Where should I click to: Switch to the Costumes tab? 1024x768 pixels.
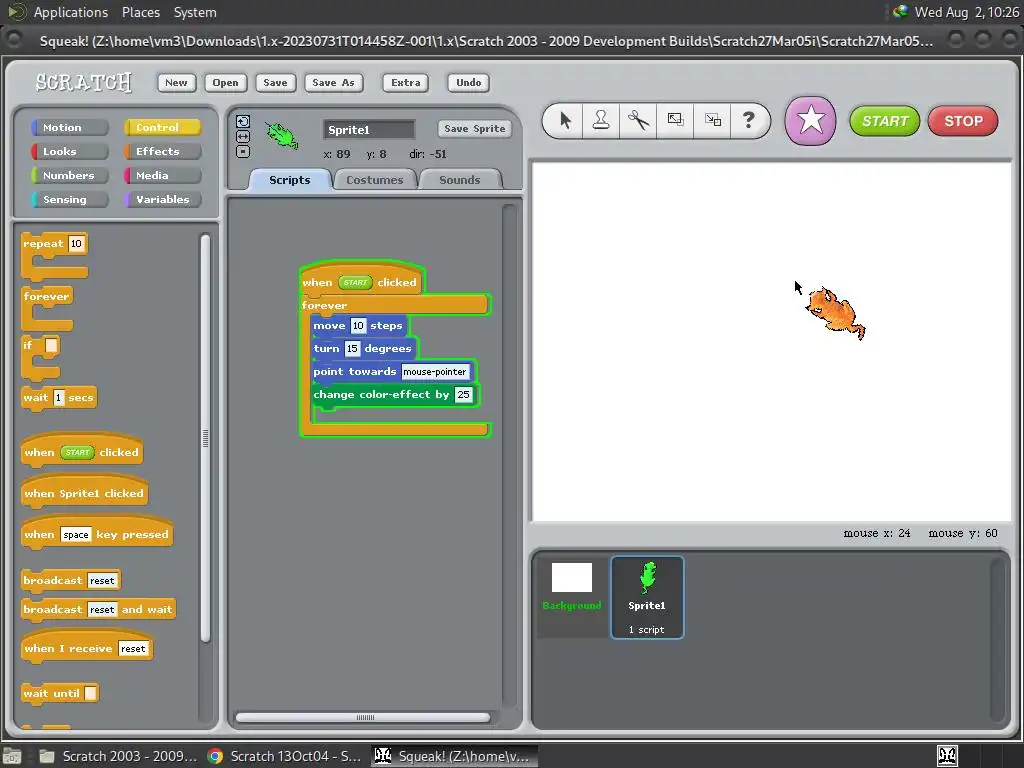pos(375,180)
